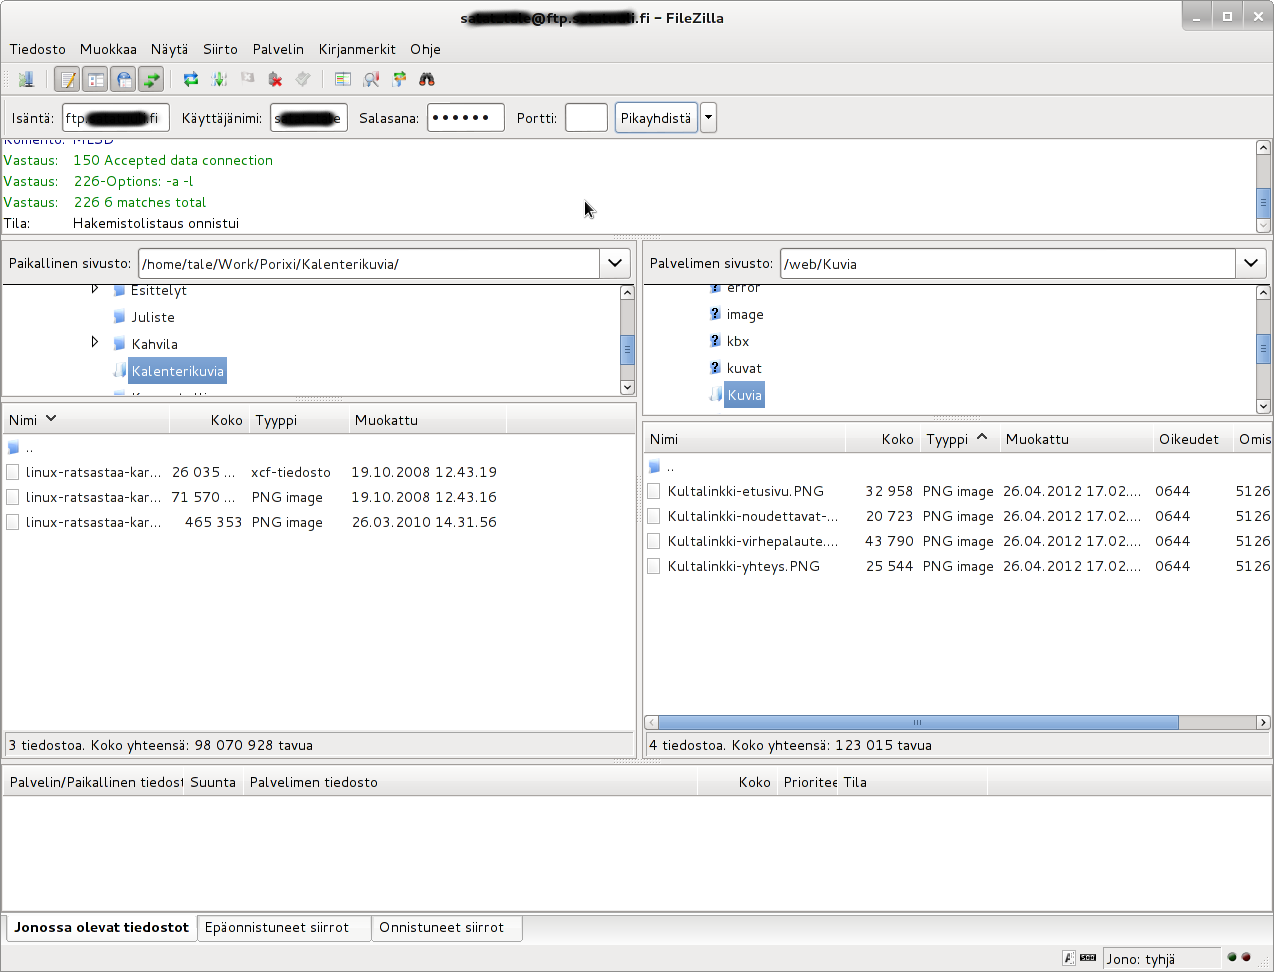Viewport: 1274px width, 972px height.
Task: Open the Siirto menu
Action: click(x=220, y=49)
